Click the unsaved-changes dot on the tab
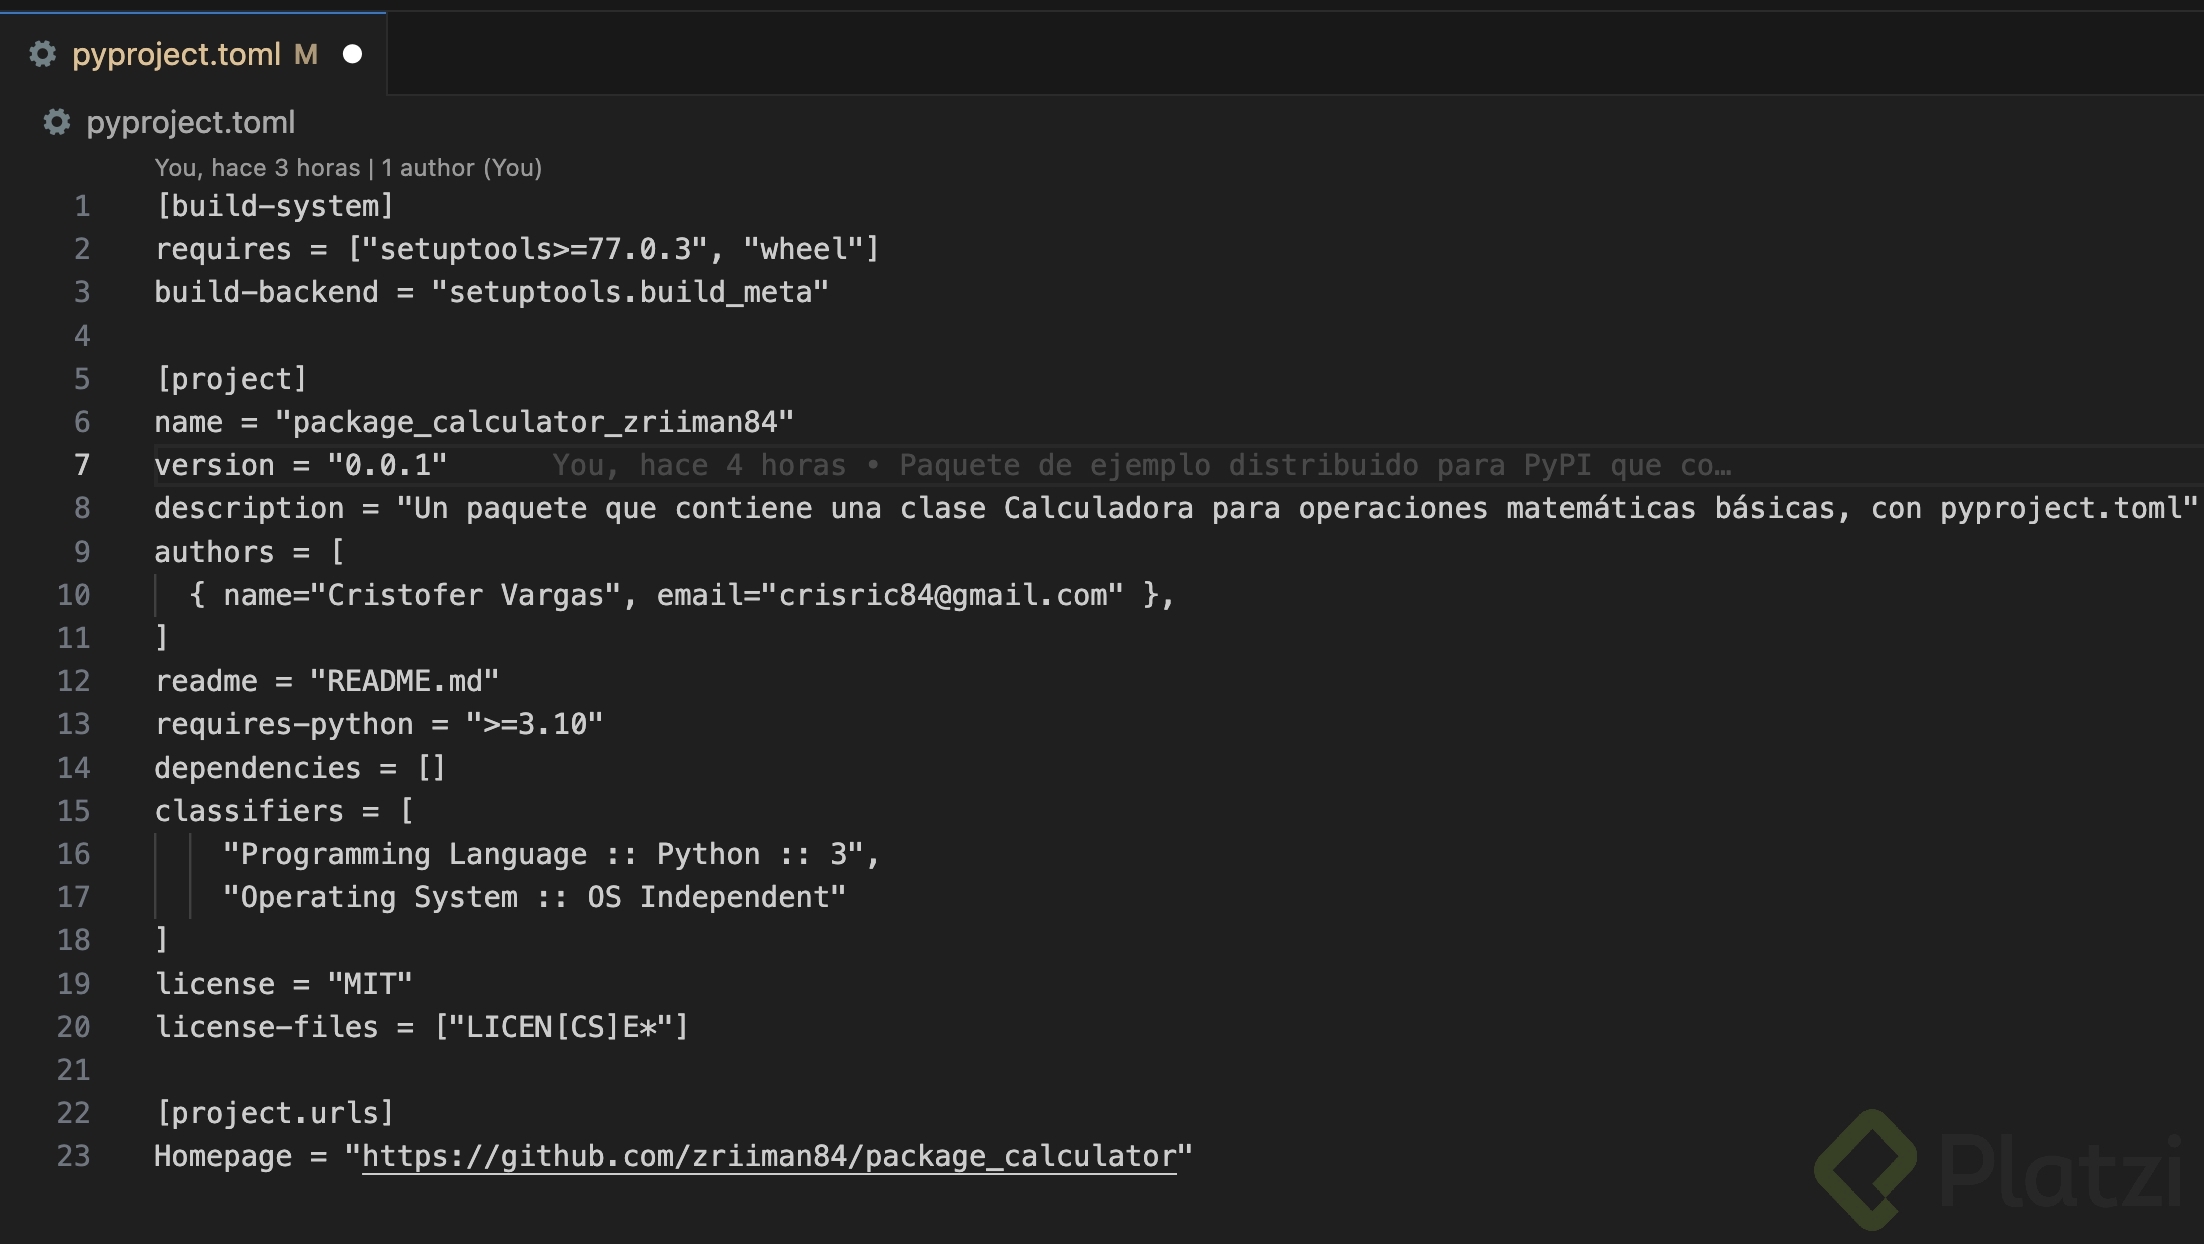This screenshot has height=1244, width=2204. [x=352, y=54]
